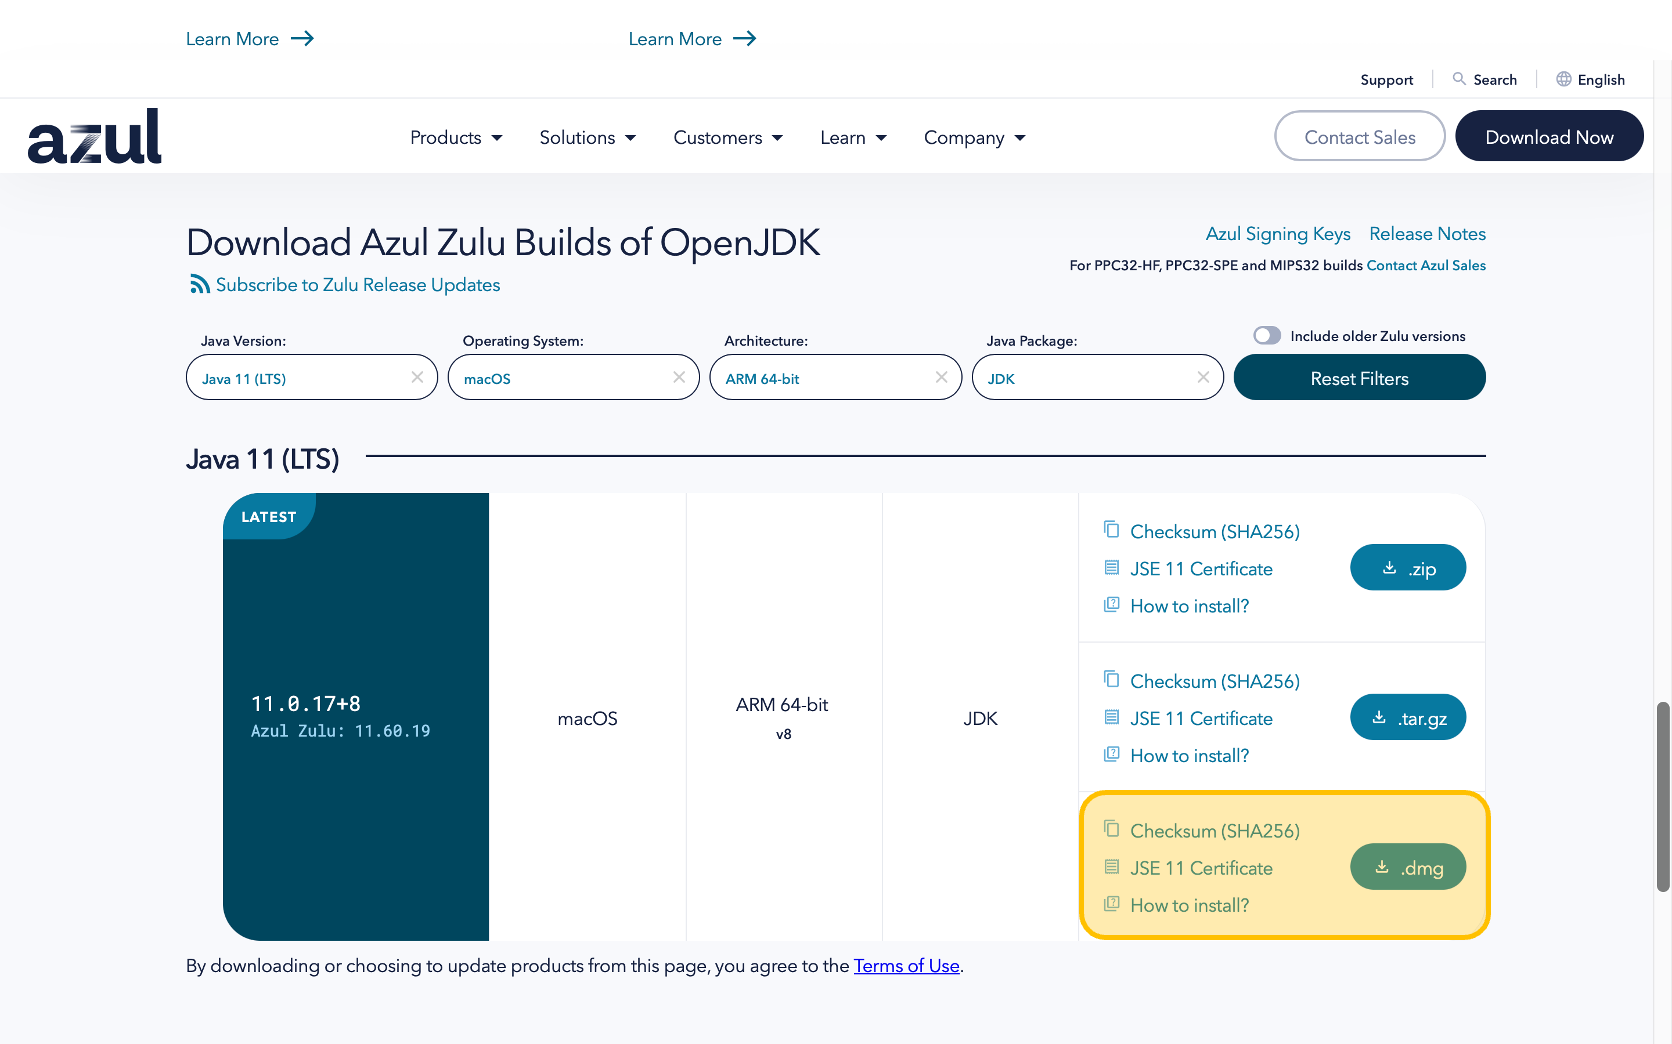
Task: Click install guide icon in .tar.gz row
Action: coord(1111,754)
